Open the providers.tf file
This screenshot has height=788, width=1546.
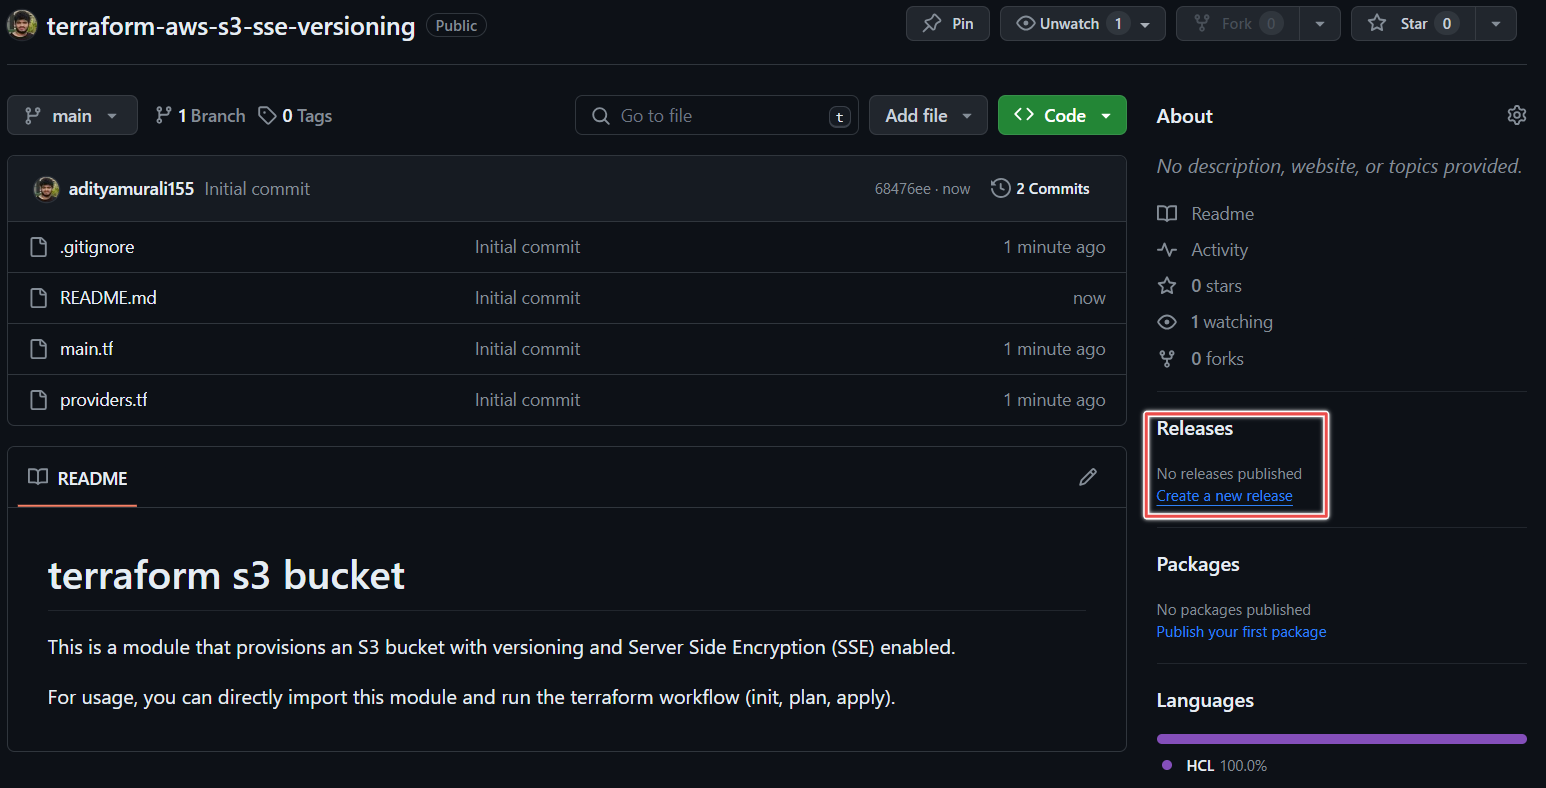103,400
